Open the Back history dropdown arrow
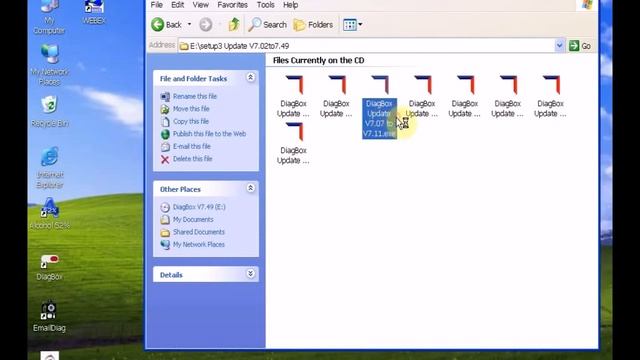The height and width of the screenshot is (360, 640). coord(189,24)
